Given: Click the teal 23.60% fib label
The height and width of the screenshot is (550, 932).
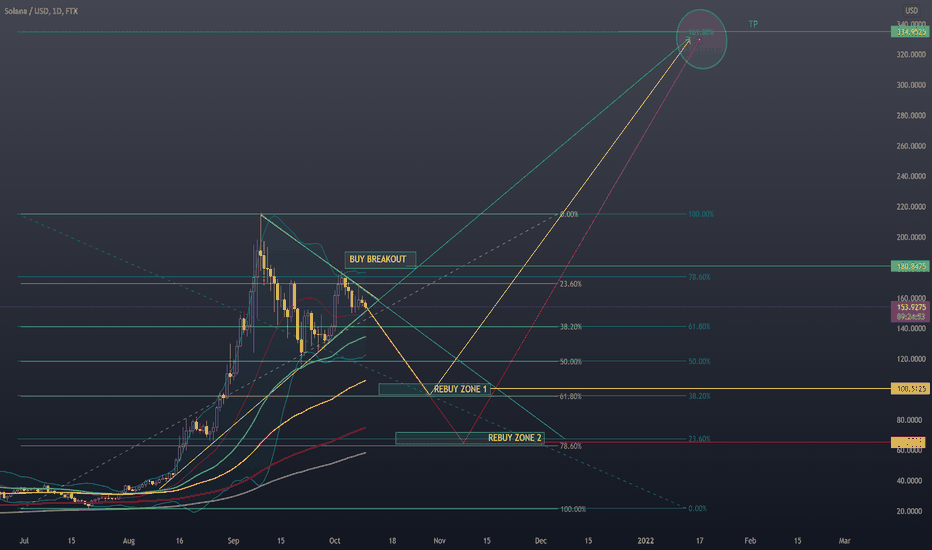Looking at the screenshot, I should (699, 439).
